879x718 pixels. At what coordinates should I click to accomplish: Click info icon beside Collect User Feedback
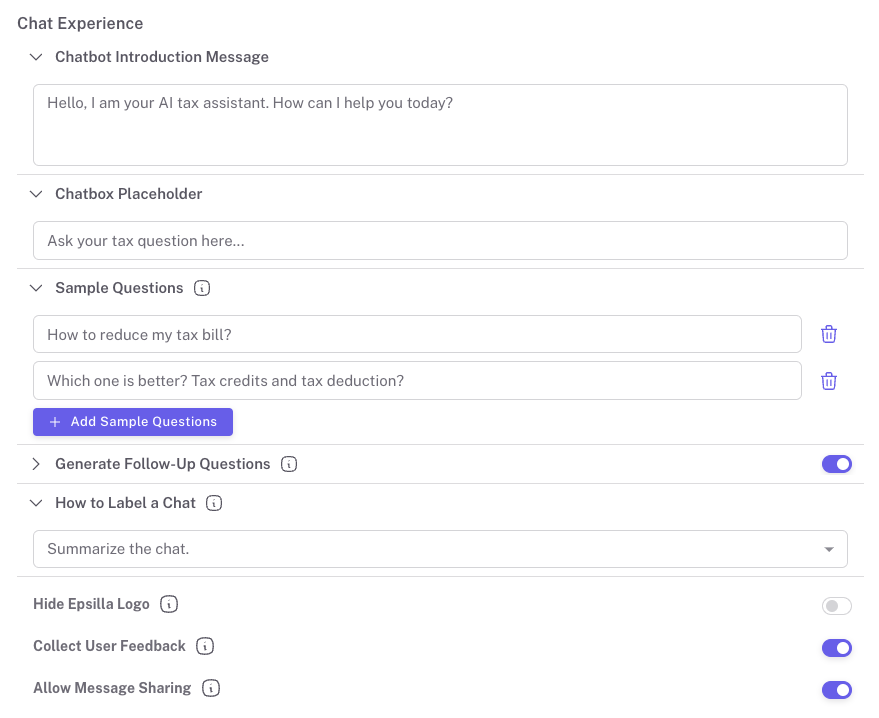[205, 647]
